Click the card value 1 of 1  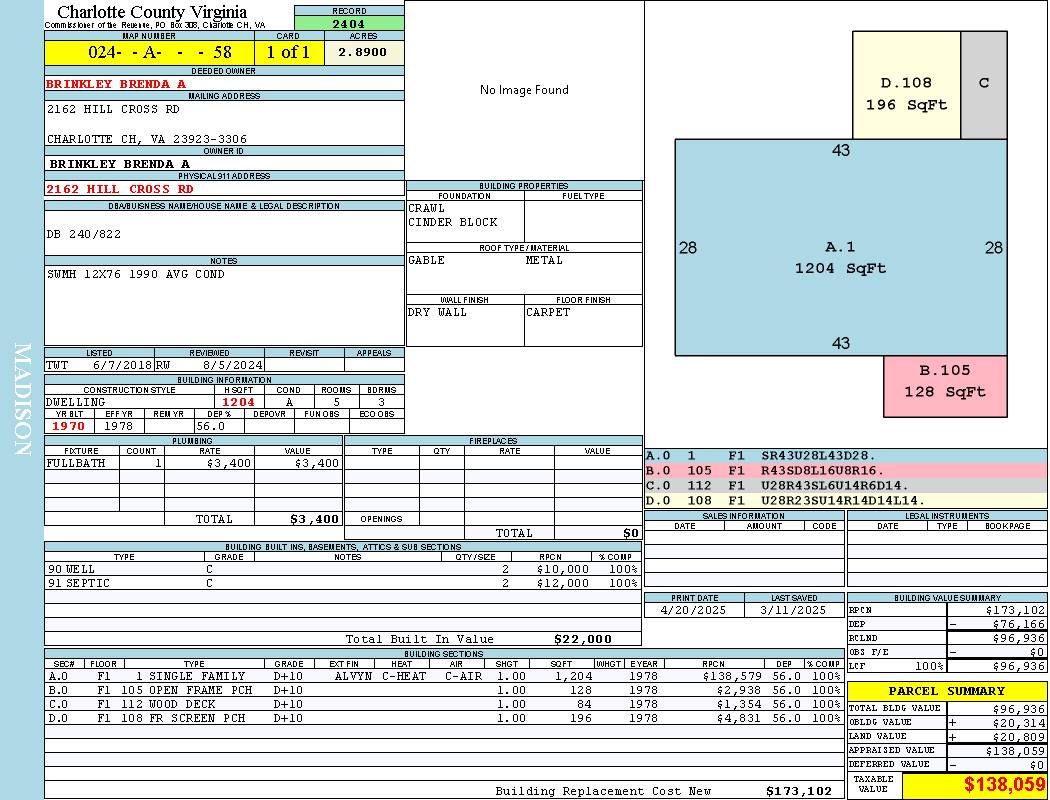(288, 52)
